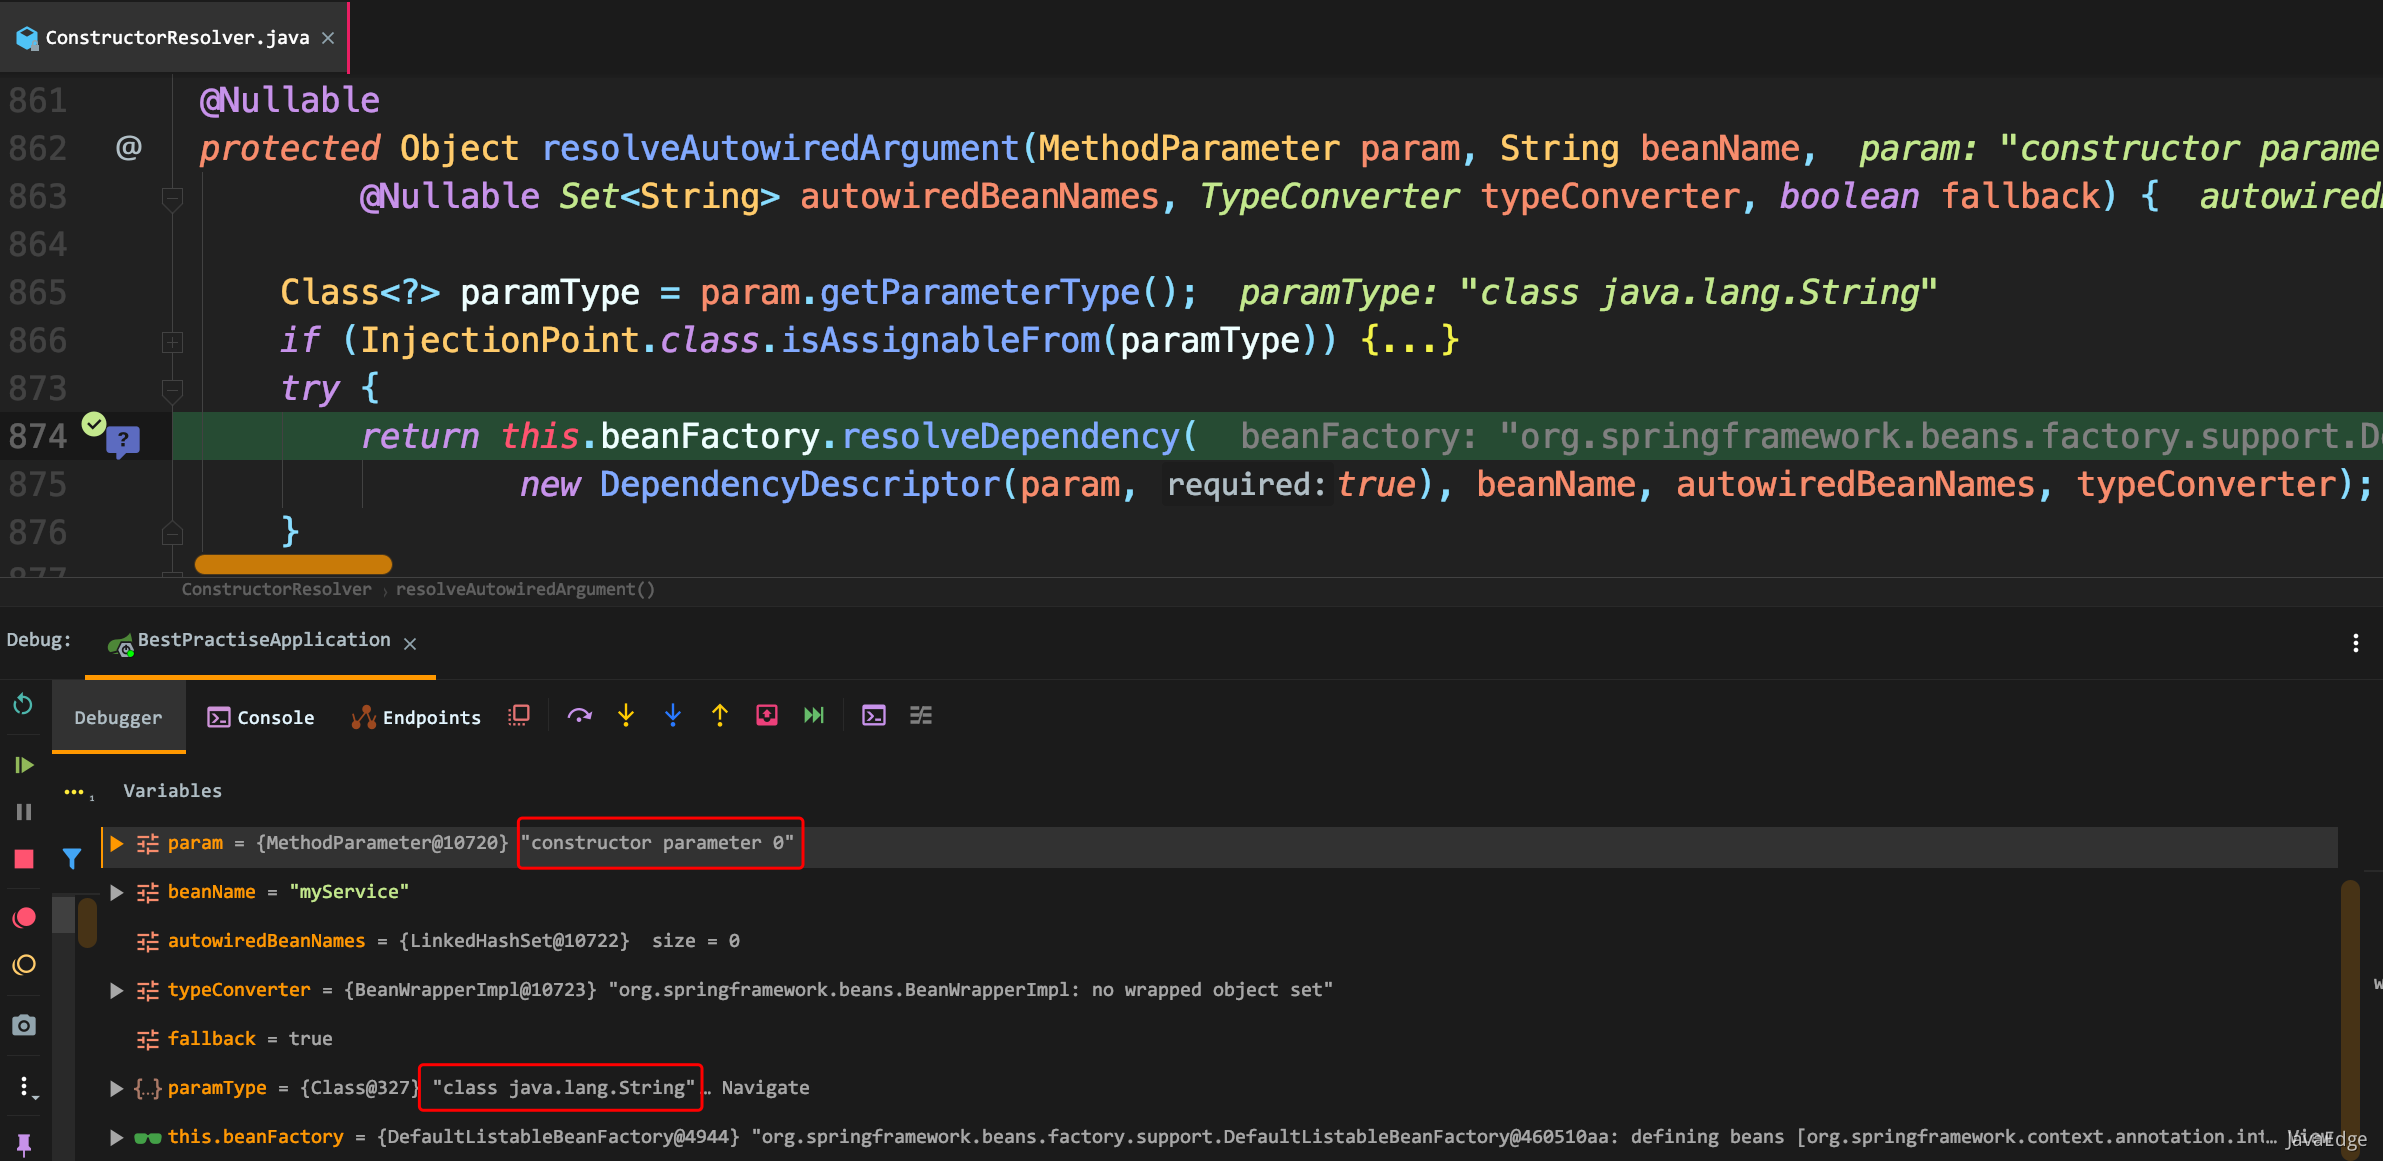
Task: Click the Resume Program green icon
Action: pos(24,765)
